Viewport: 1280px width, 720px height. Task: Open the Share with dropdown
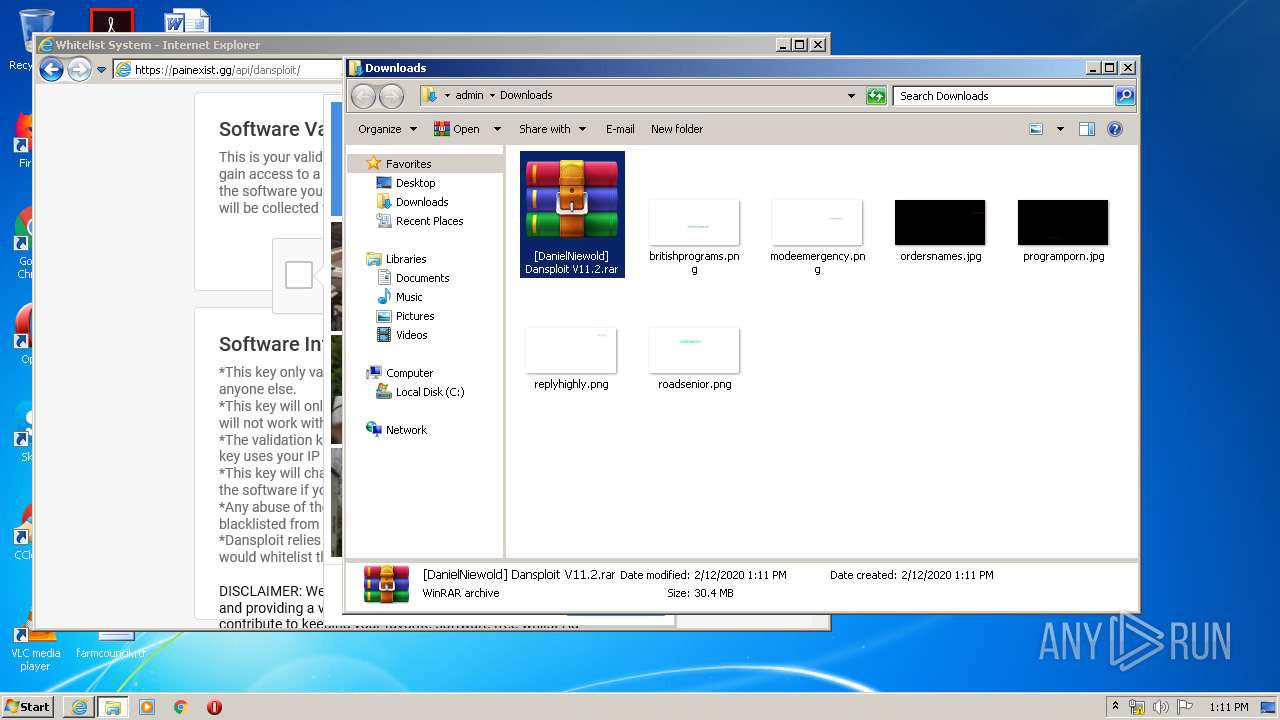point(551,129)
